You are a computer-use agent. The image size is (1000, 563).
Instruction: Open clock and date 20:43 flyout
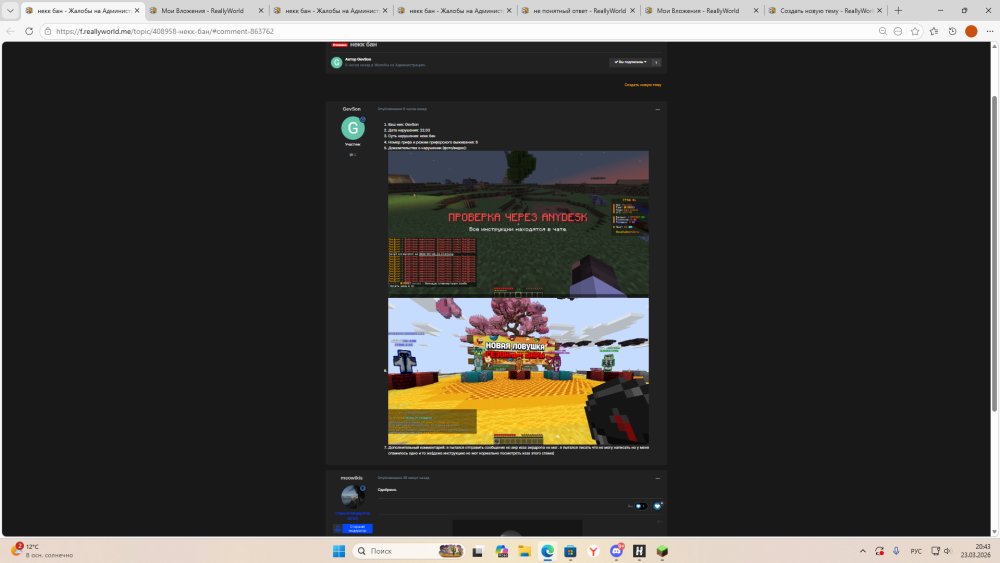click(x=976, y=551)
